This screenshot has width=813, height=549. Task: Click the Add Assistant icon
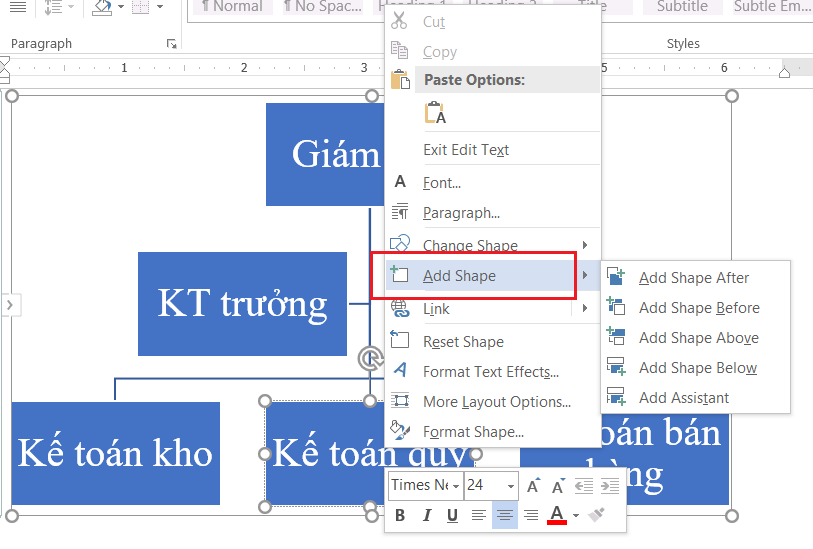pyautogui.click(x=616, y=397)
